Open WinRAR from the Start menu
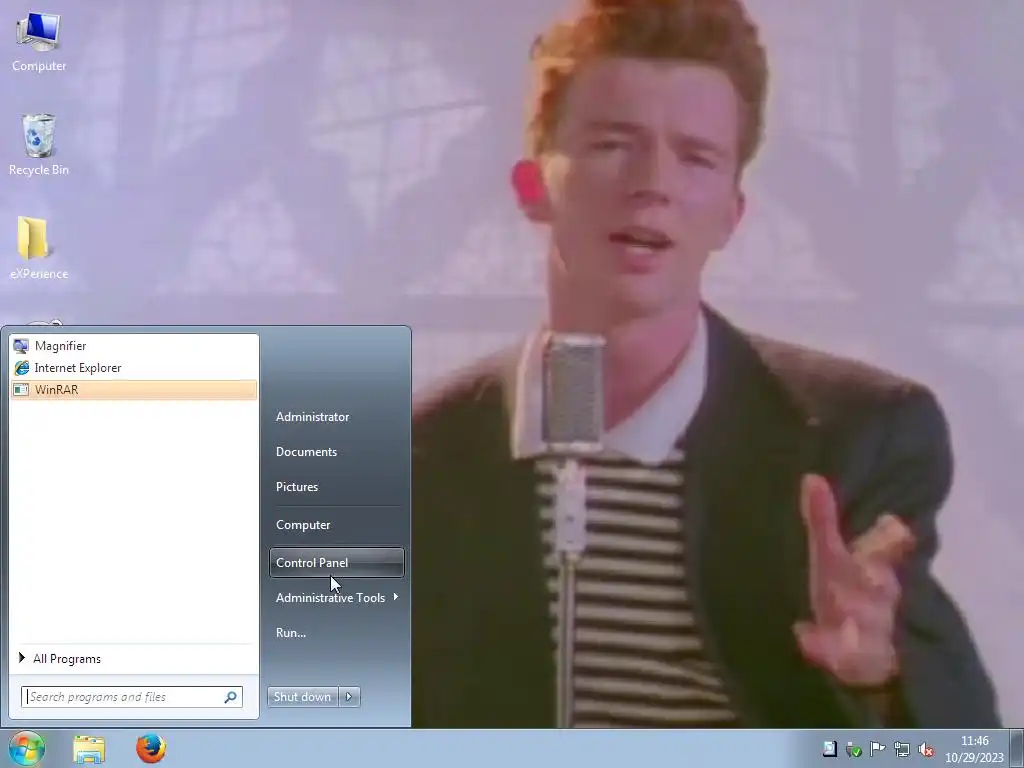 tap(134, 390)
